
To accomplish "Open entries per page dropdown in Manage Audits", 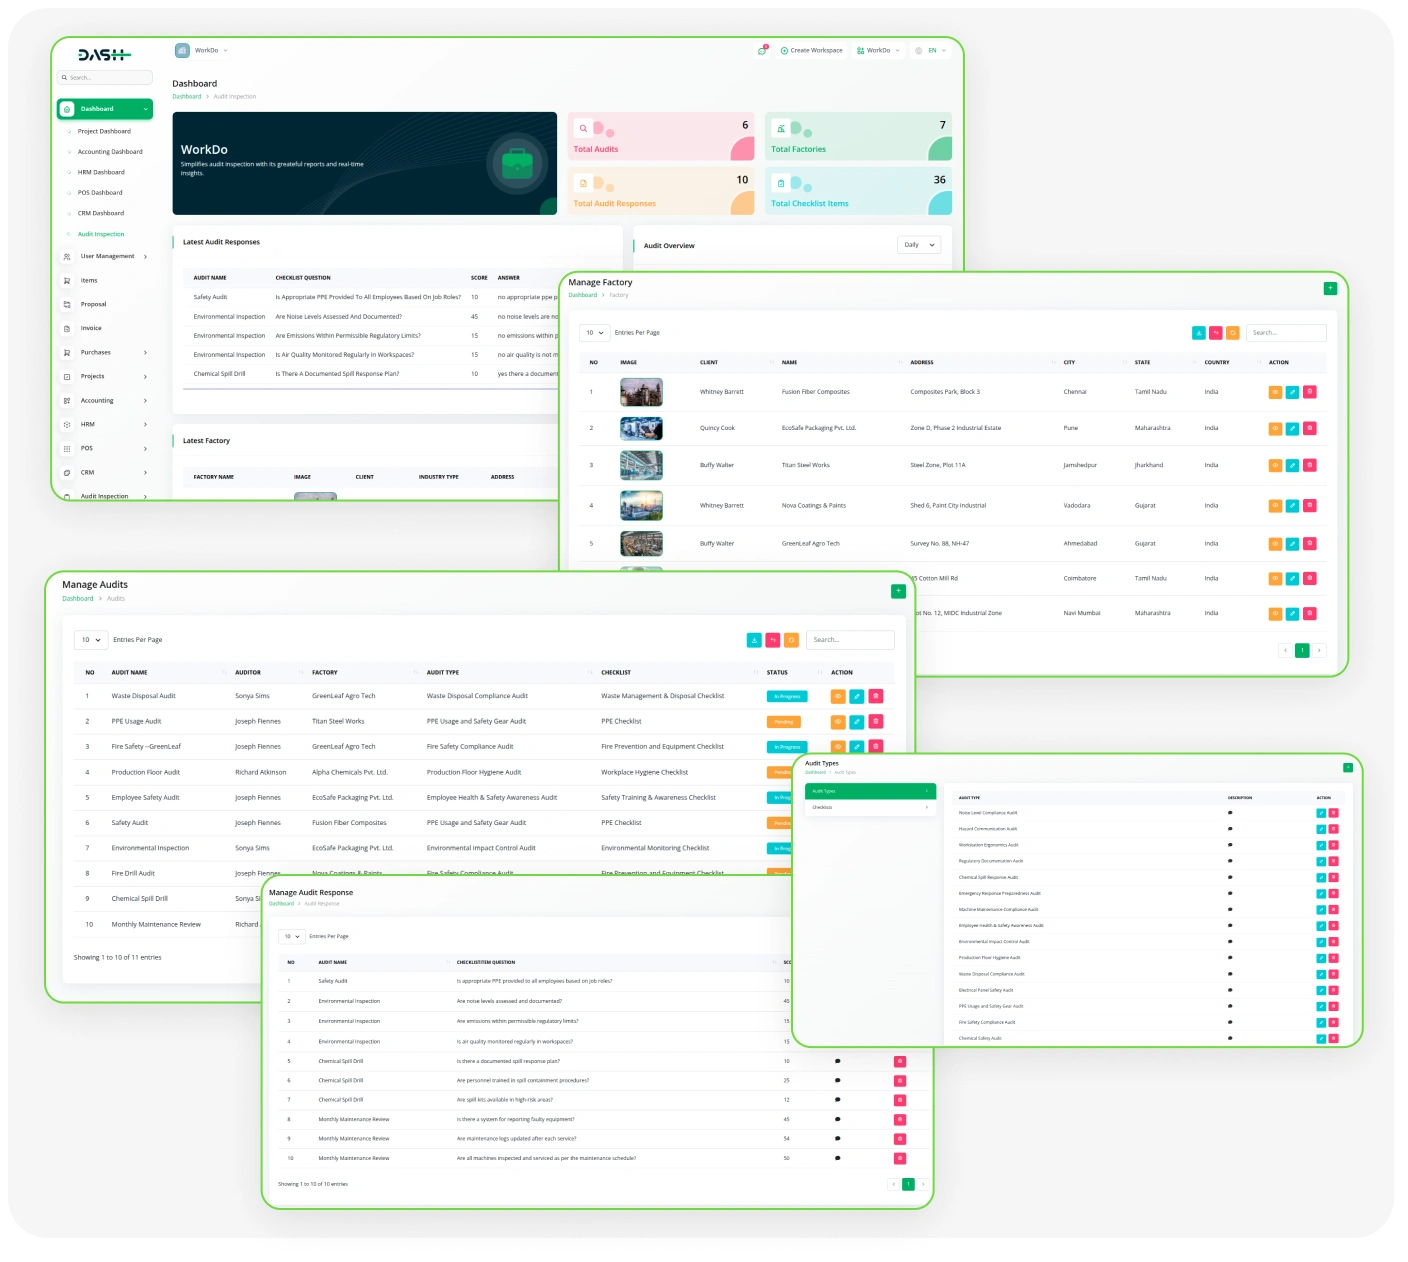I will point(91,640).
